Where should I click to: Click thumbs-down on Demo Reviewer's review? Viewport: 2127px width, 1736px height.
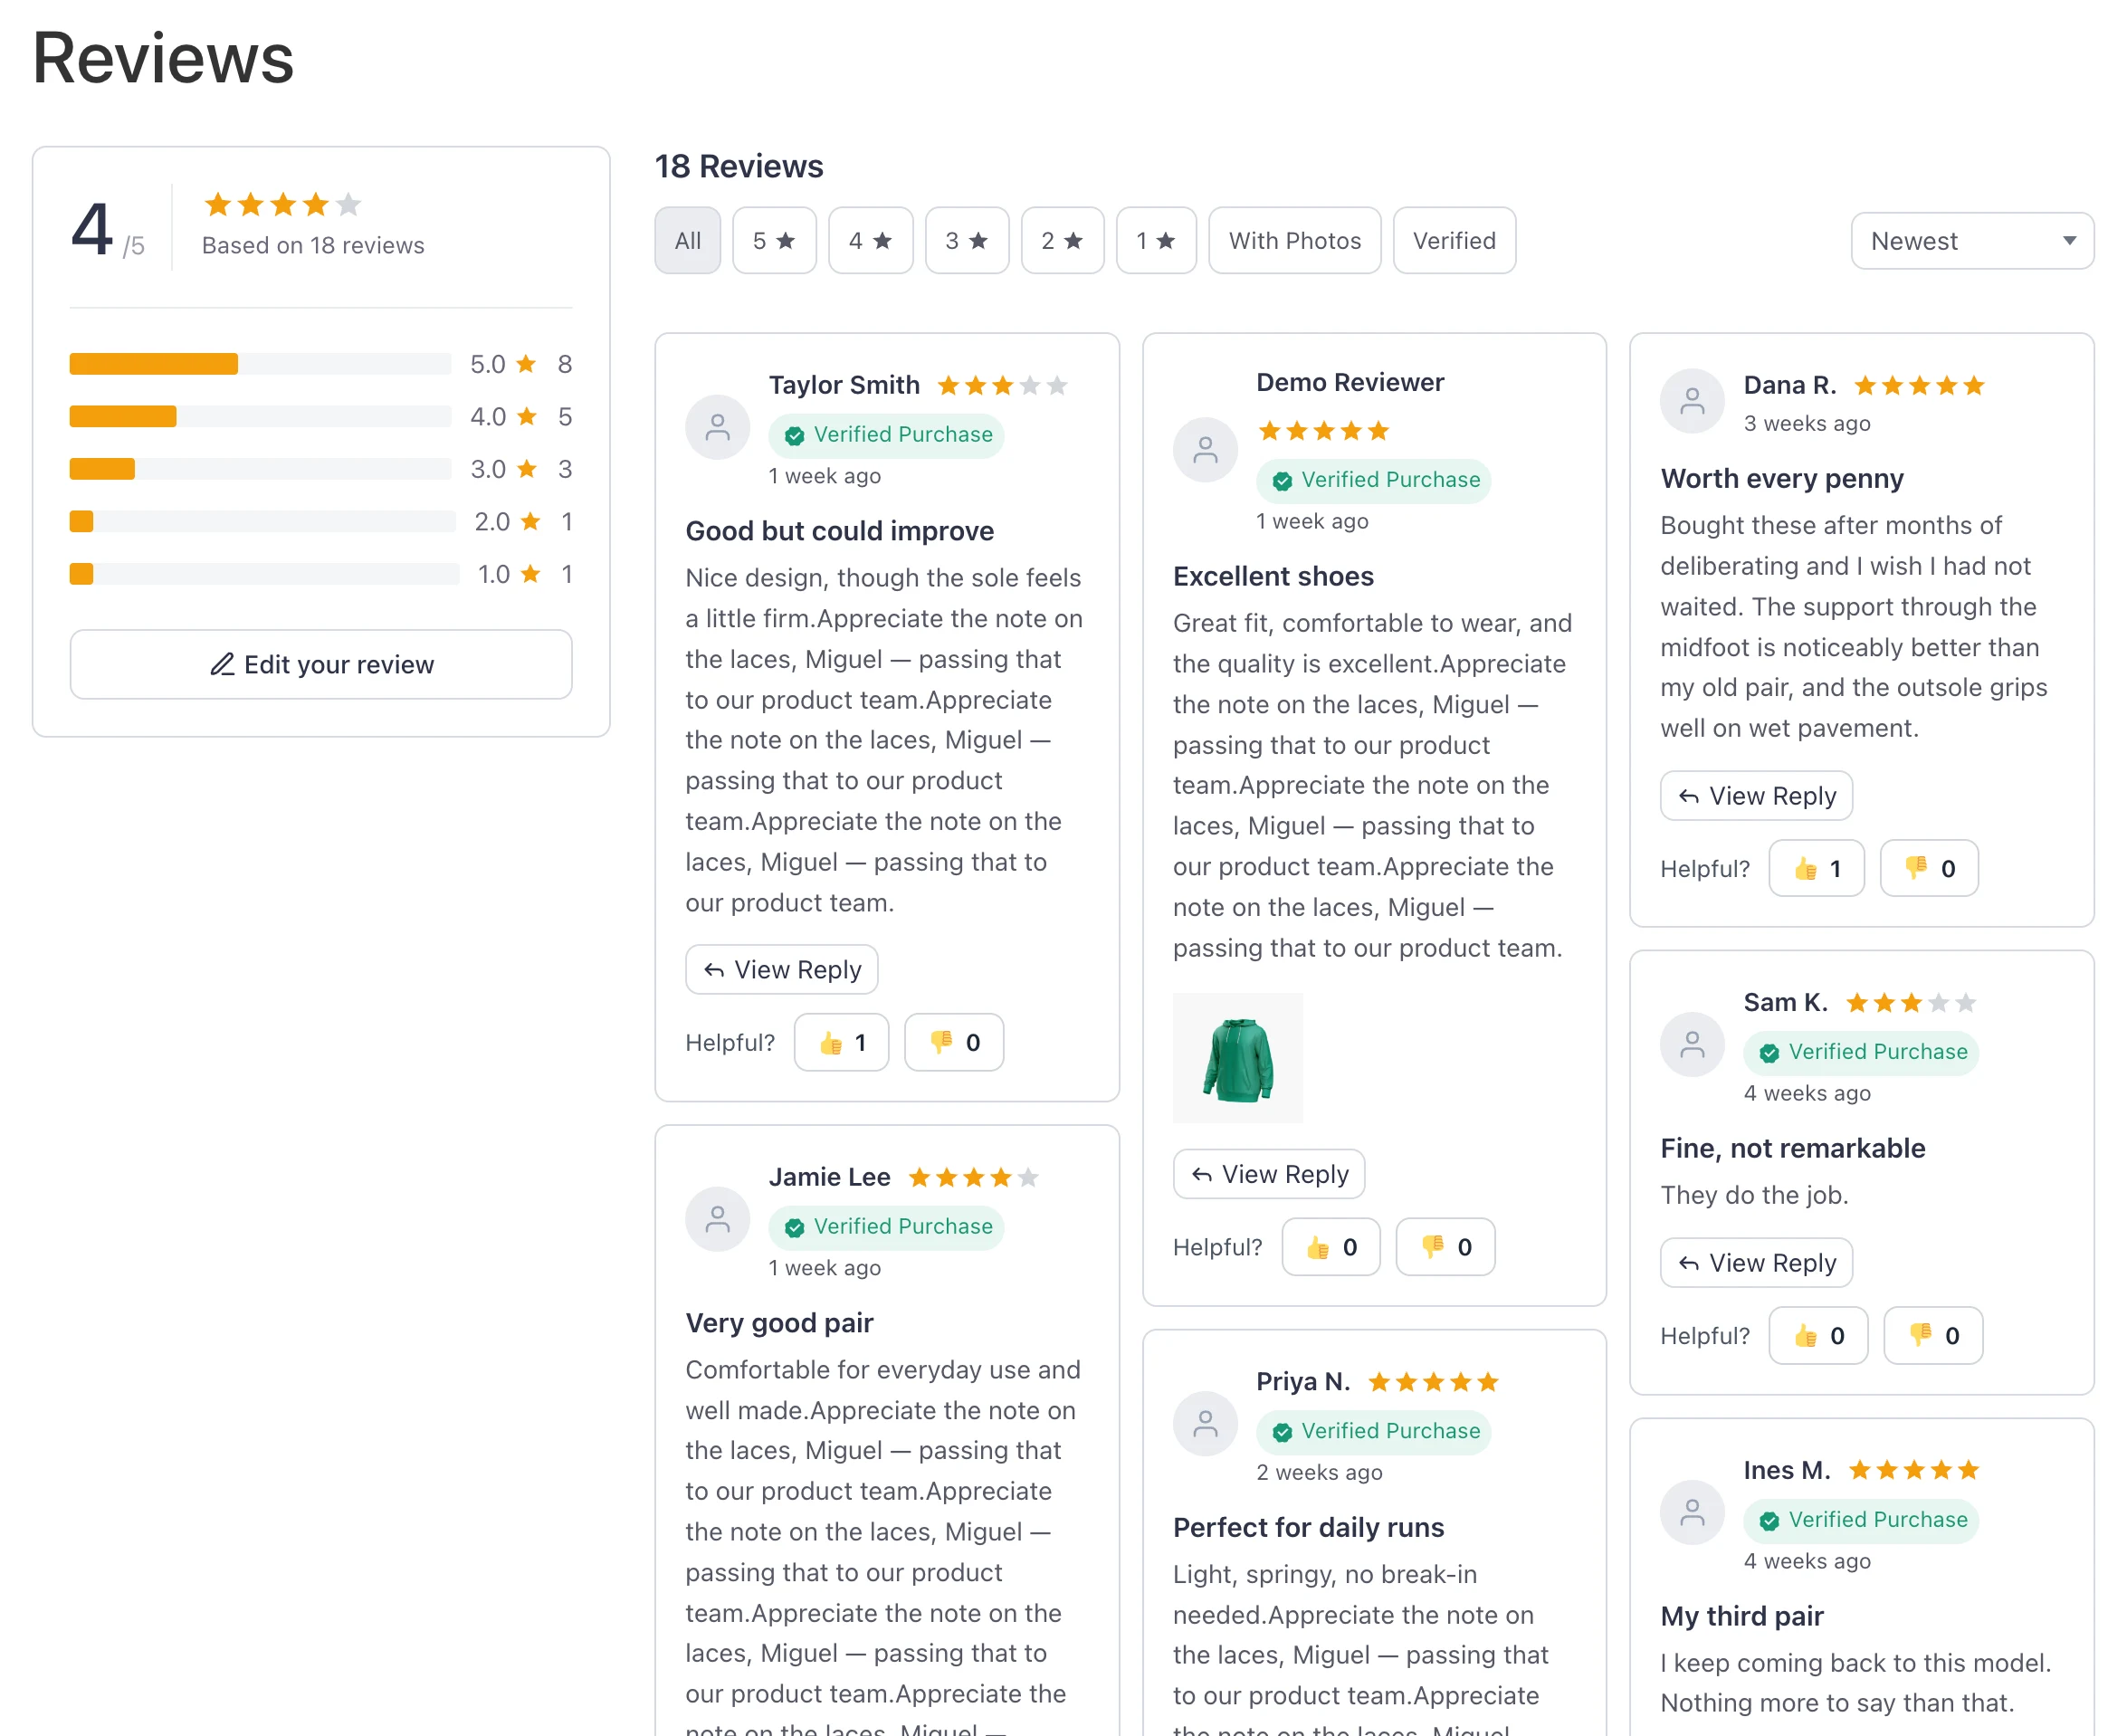pyautogui.click(x=1445, y=1247)
